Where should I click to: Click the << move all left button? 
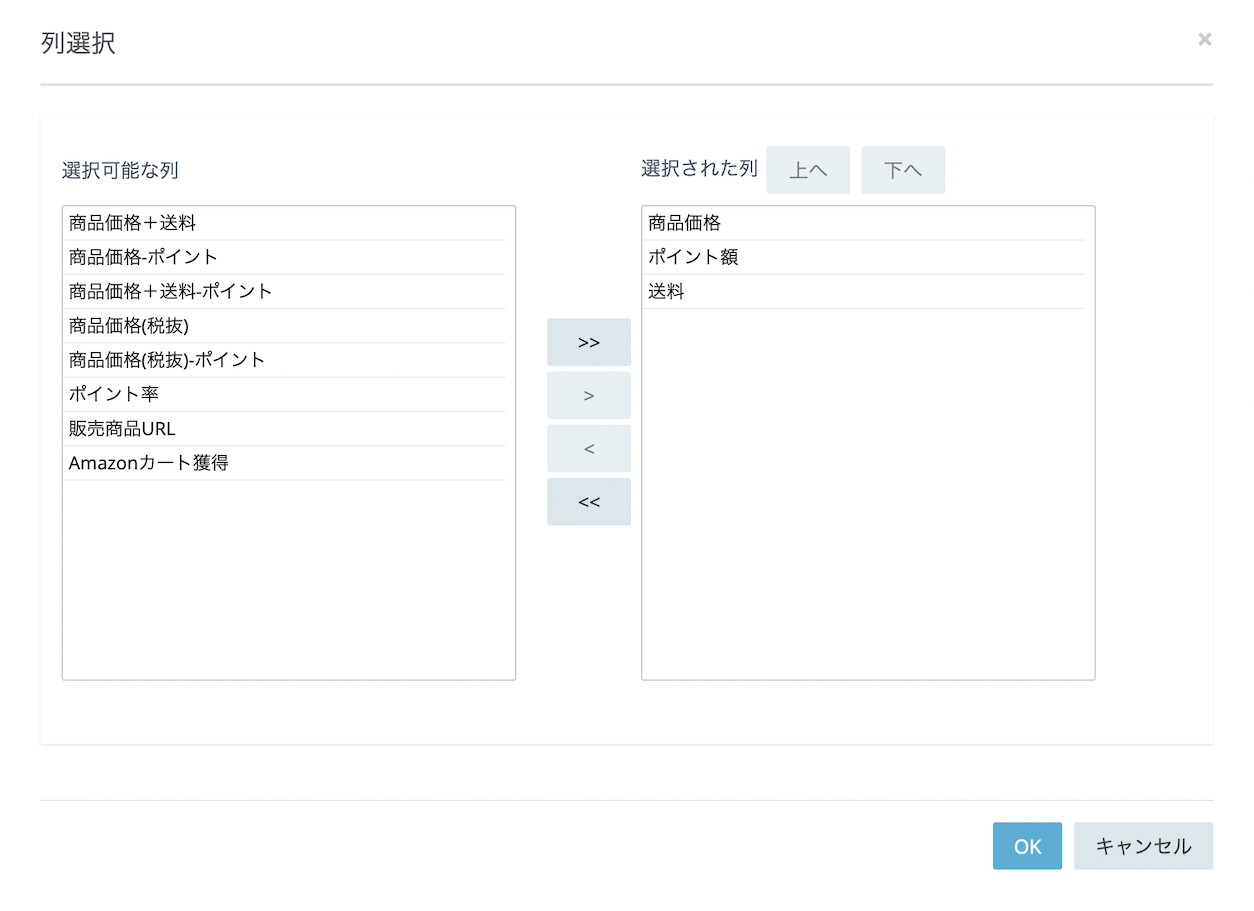[x=588, y=502]
